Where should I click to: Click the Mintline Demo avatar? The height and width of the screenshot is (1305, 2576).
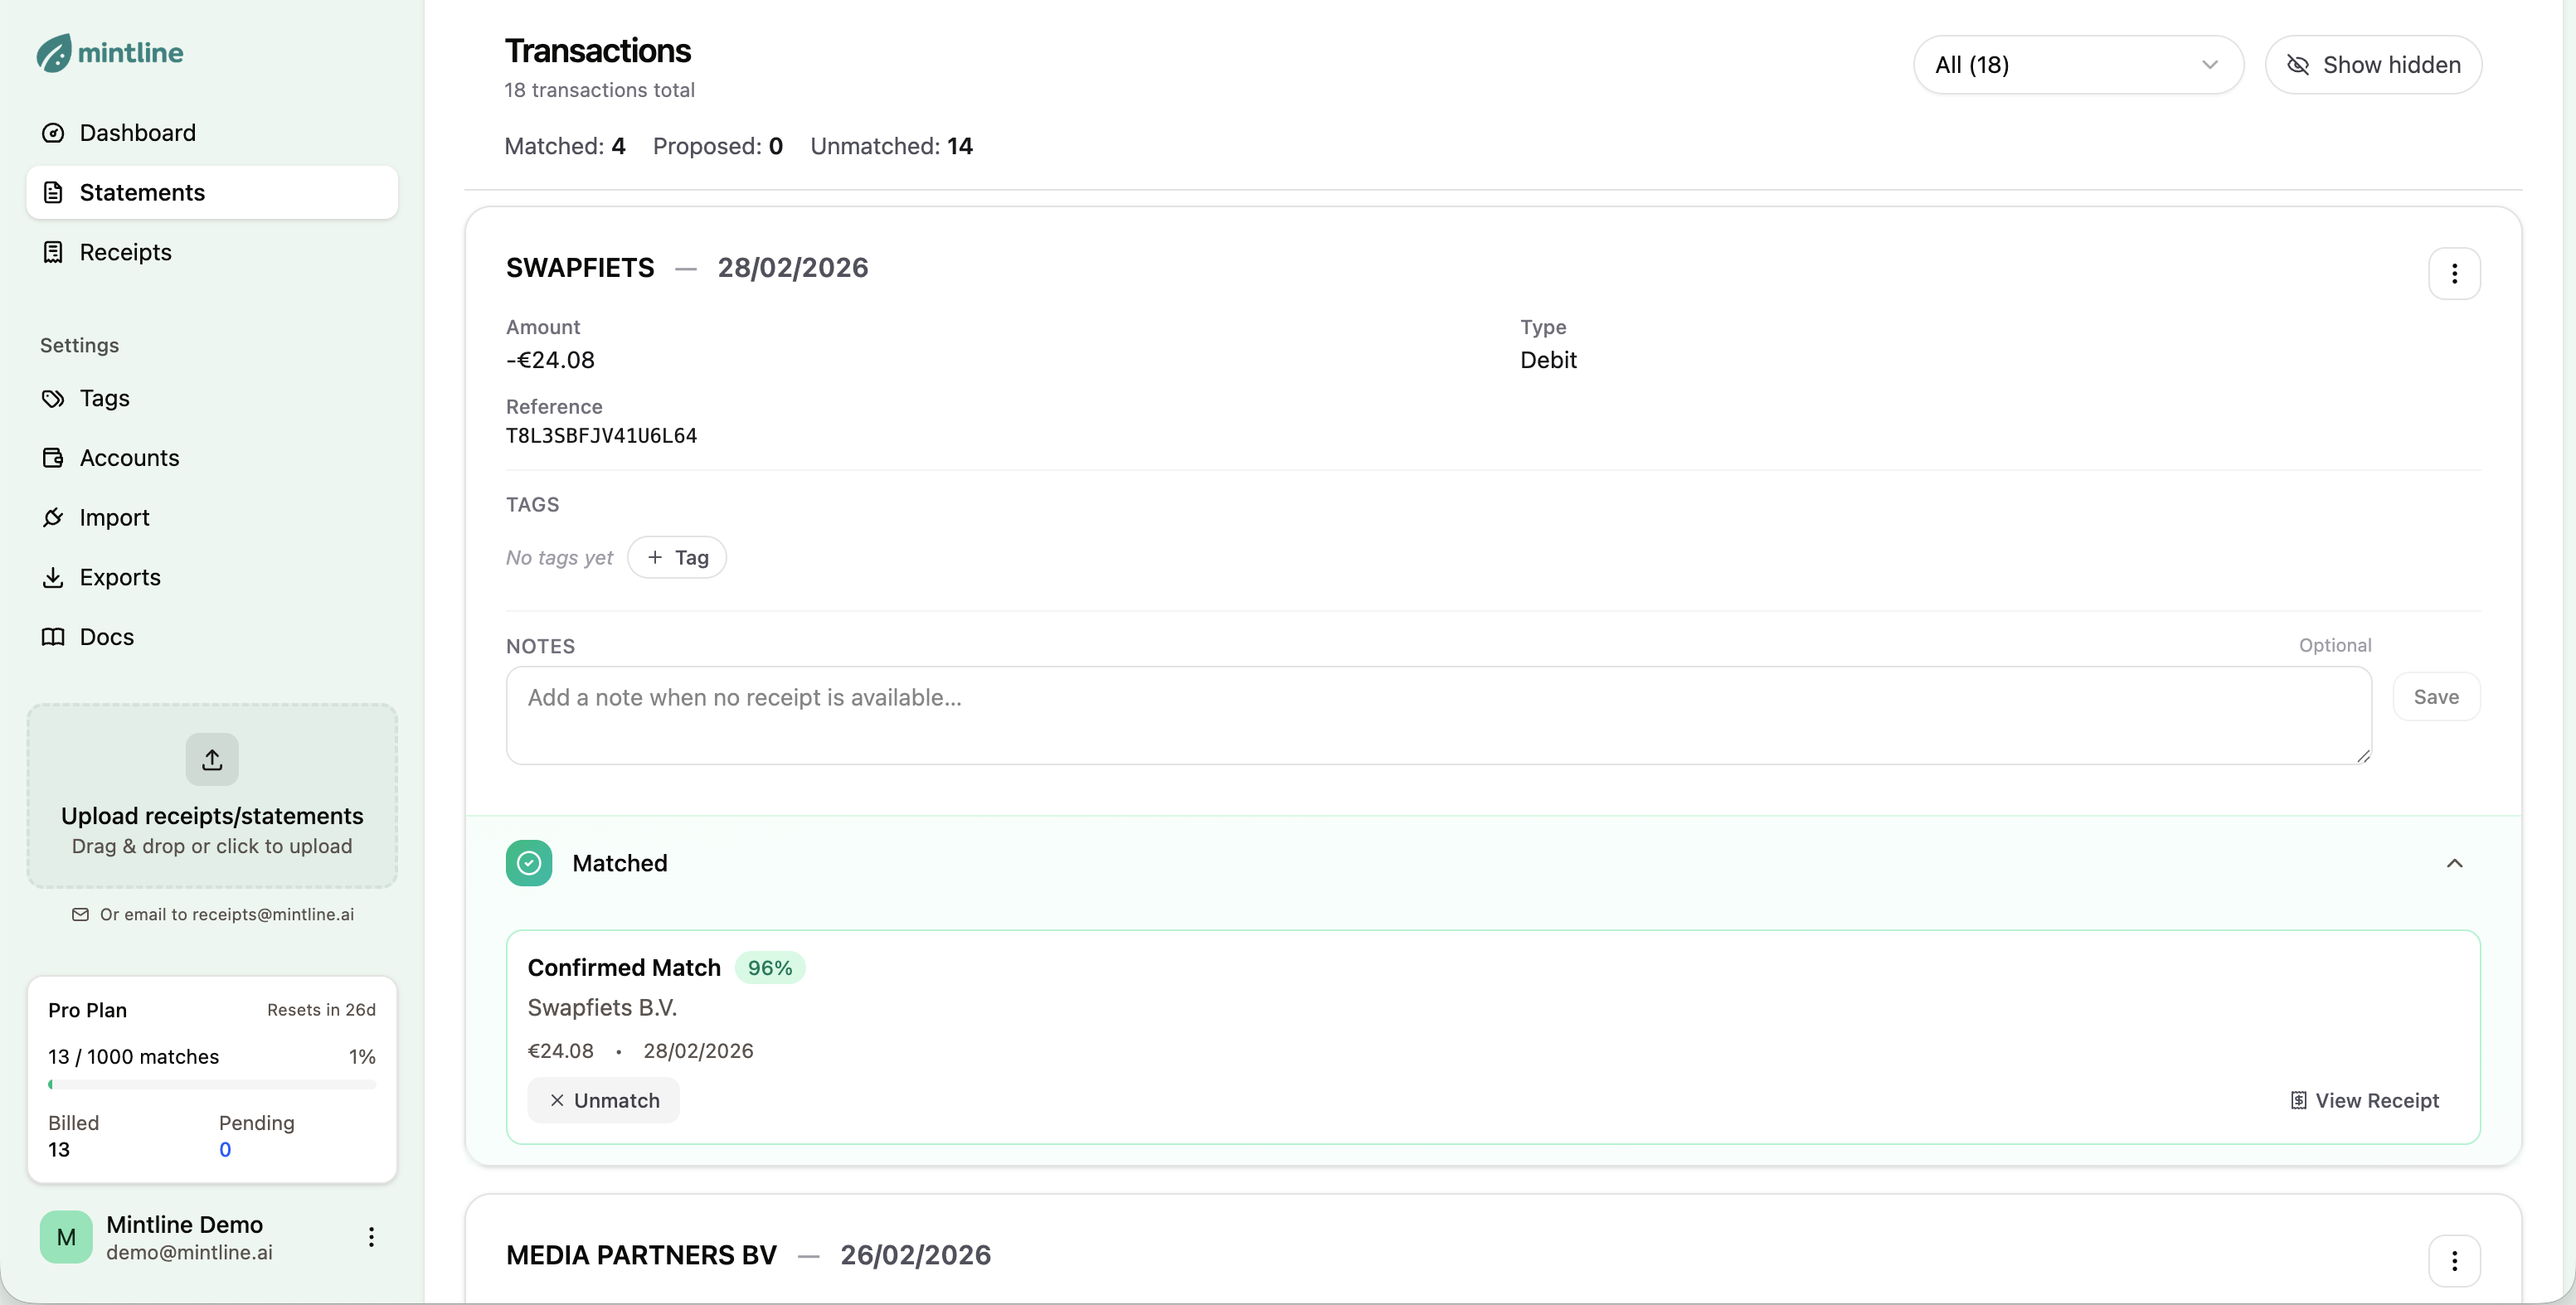click(x=66, y=1237)
